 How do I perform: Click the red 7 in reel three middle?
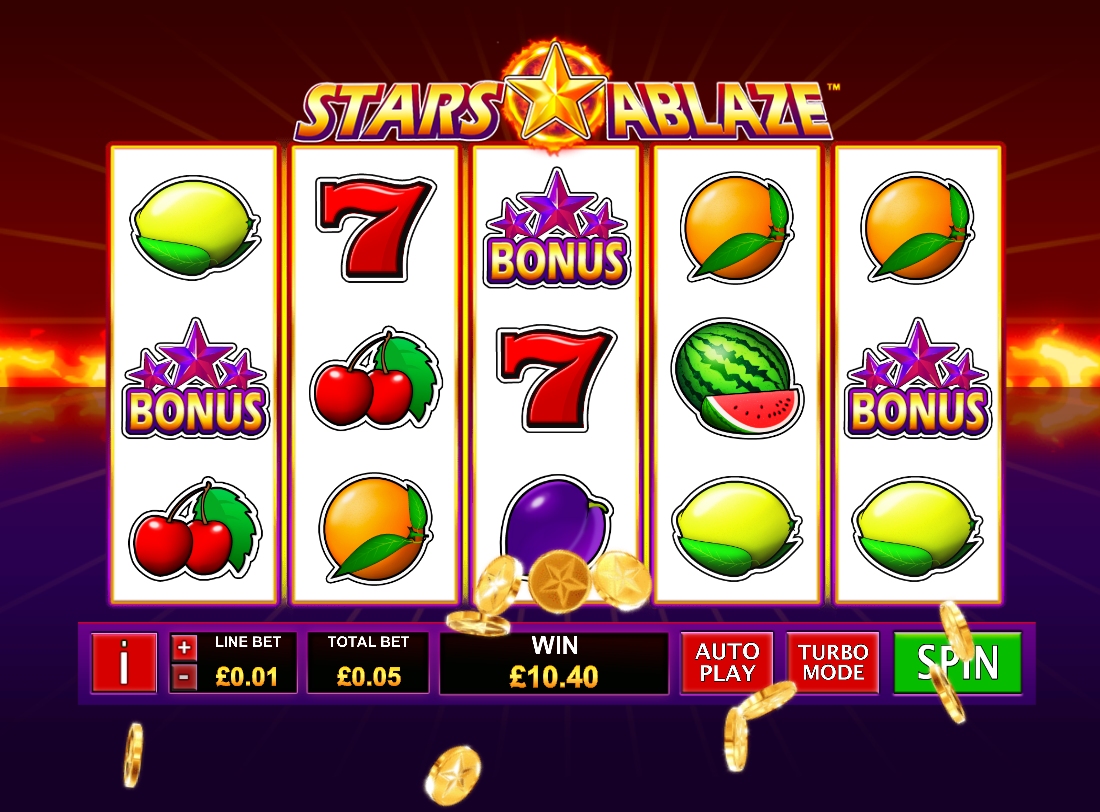click(556, 378)
